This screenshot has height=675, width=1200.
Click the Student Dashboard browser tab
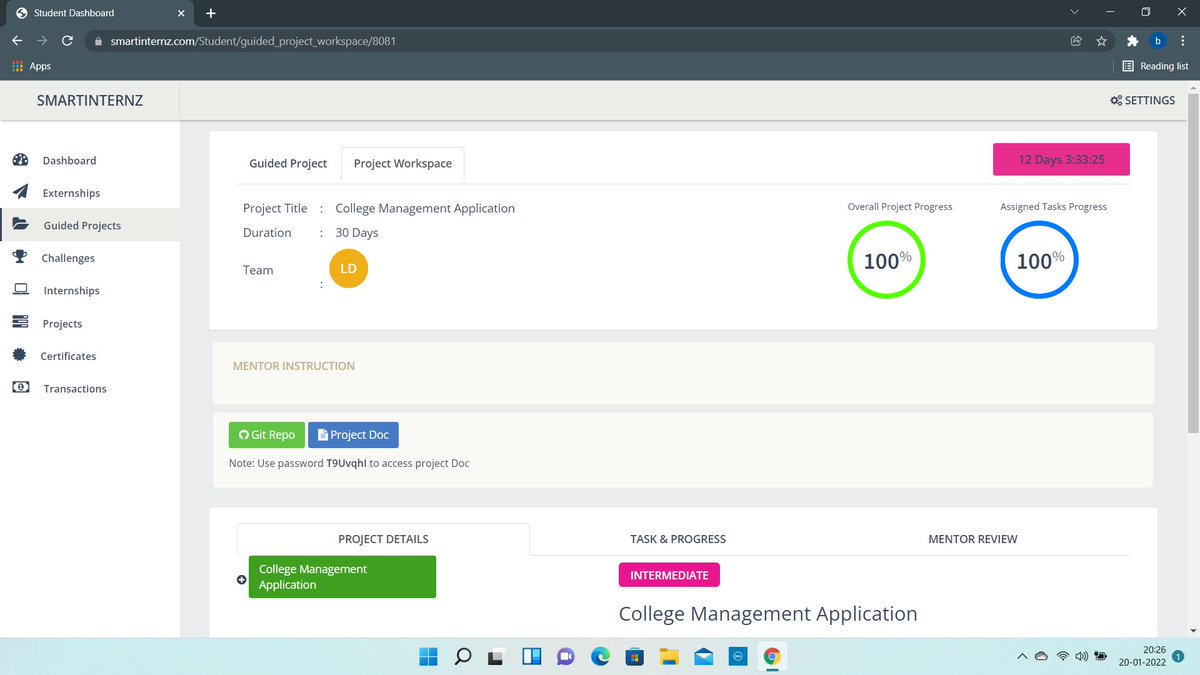click(98, 13)
